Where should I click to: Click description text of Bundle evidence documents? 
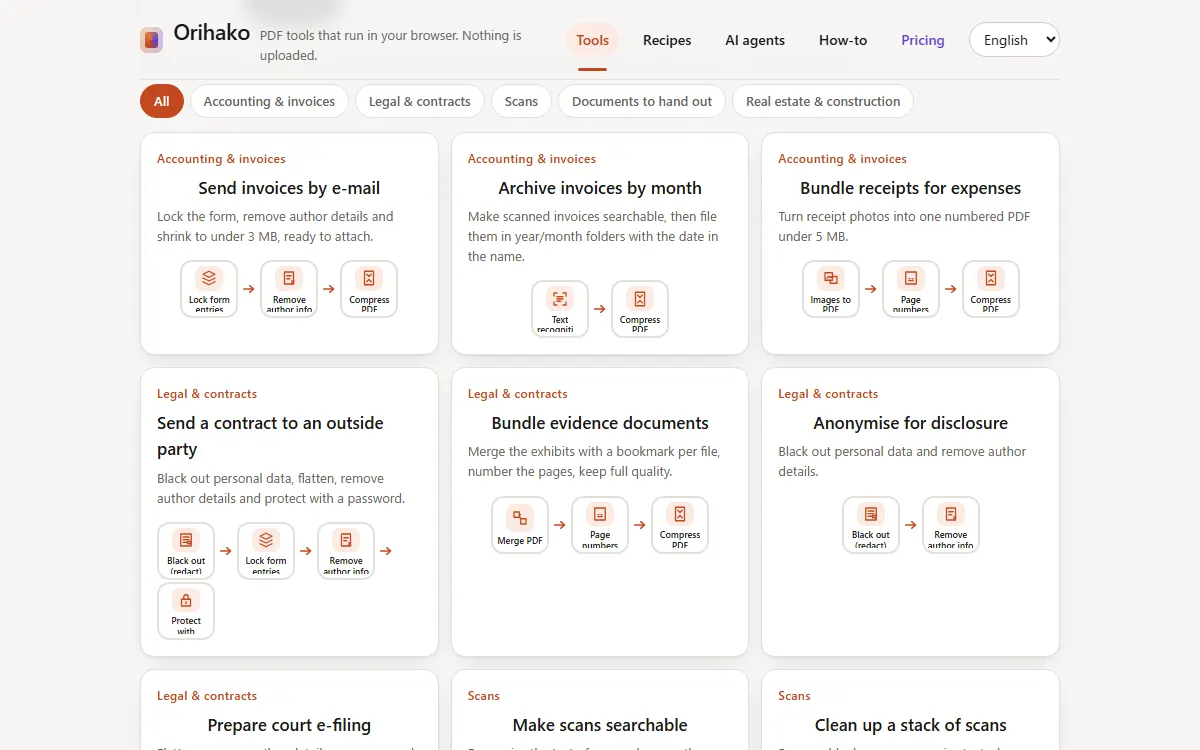(594, 461)
